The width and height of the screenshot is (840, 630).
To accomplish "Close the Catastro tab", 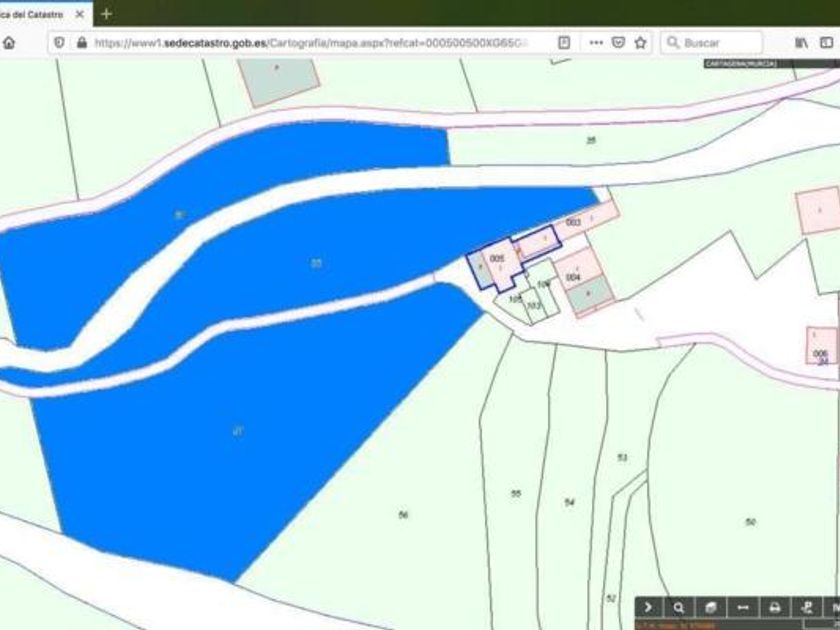I will [79, 14].
